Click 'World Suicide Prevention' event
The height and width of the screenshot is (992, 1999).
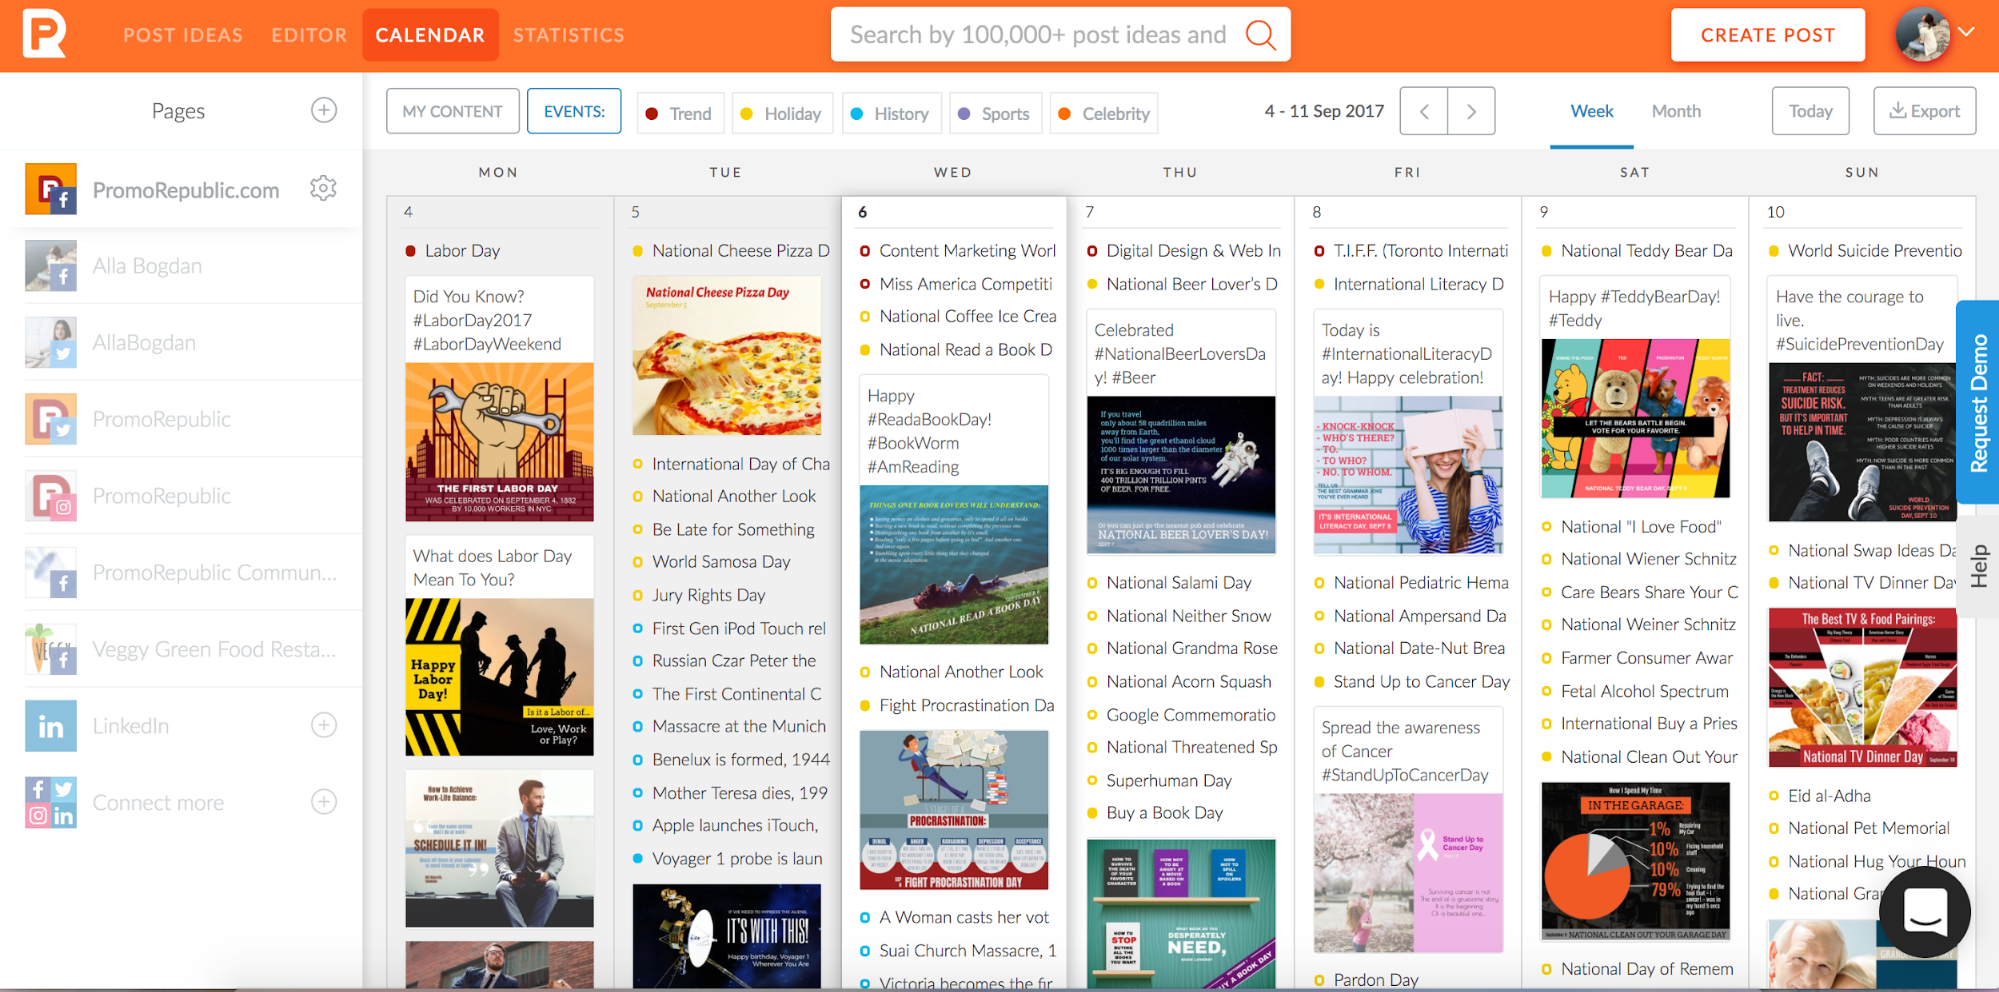[1875, 251]
